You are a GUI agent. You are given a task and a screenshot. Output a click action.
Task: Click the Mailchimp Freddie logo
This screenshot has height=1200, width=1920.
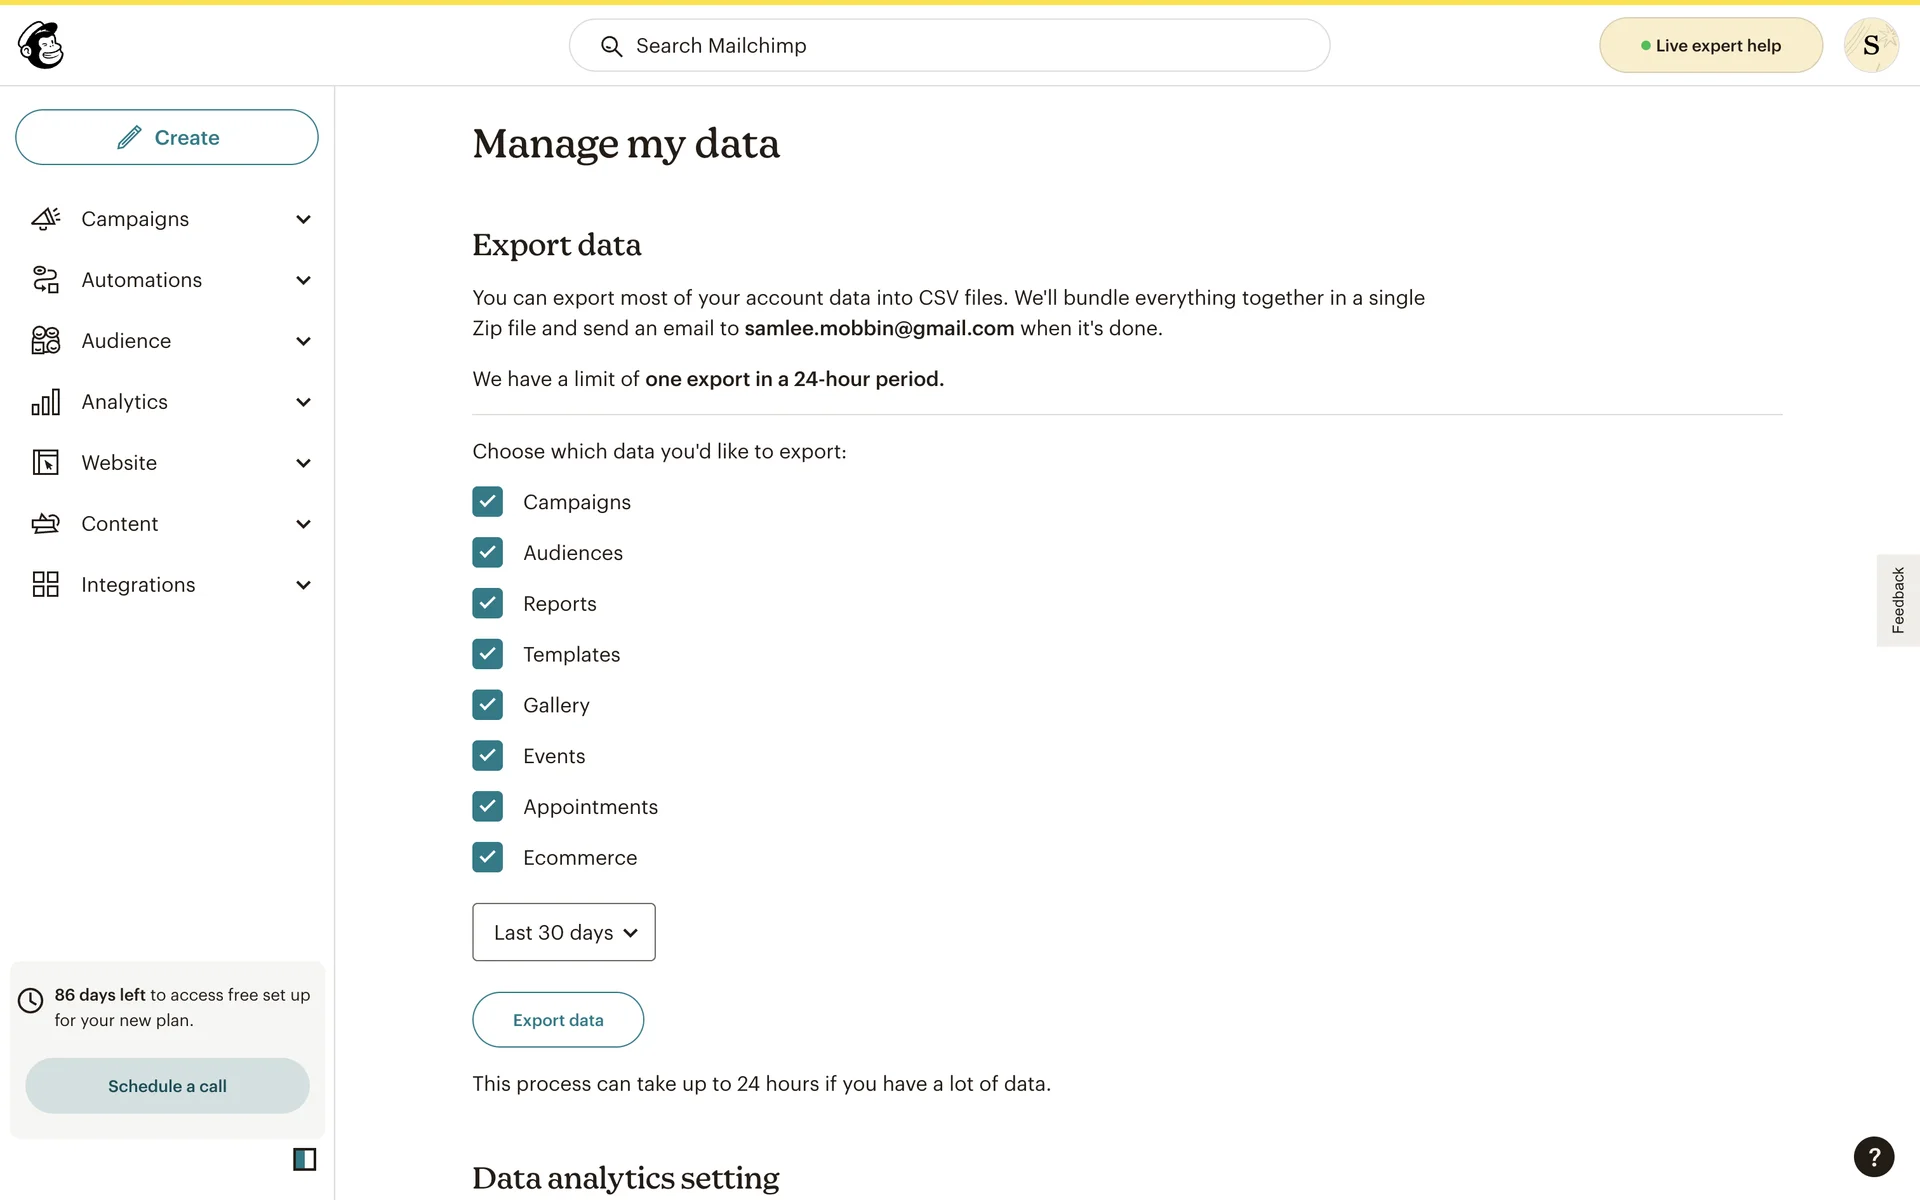[41, 45]
